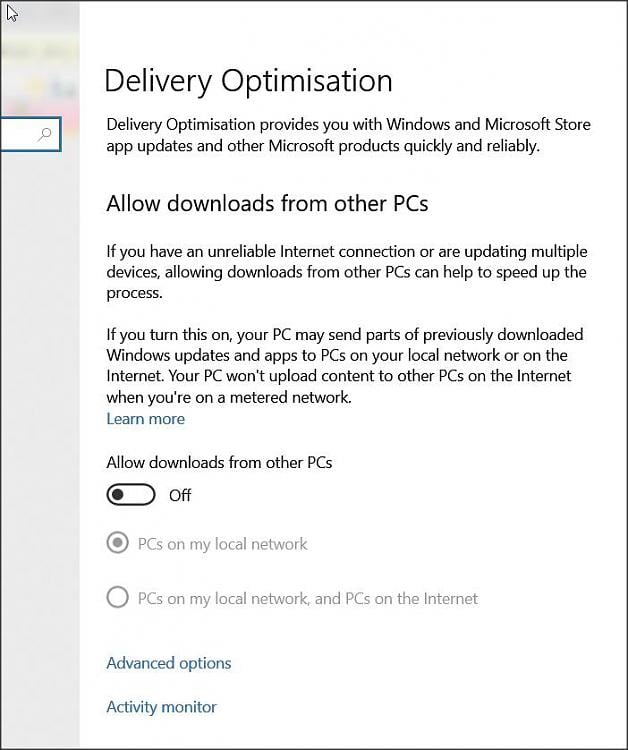This screenshot has width=628, height=750.
Task: Toggle Allow downloads from other PCs switch
Action: (x=131, y=495)
